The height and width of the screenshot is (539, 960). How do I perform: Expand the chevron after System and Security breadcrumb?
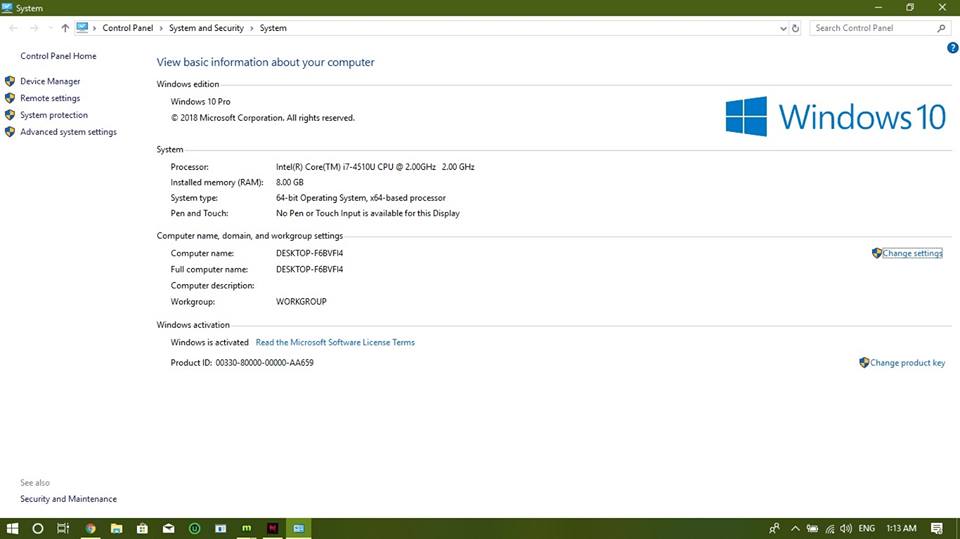[x=252, y=28]
